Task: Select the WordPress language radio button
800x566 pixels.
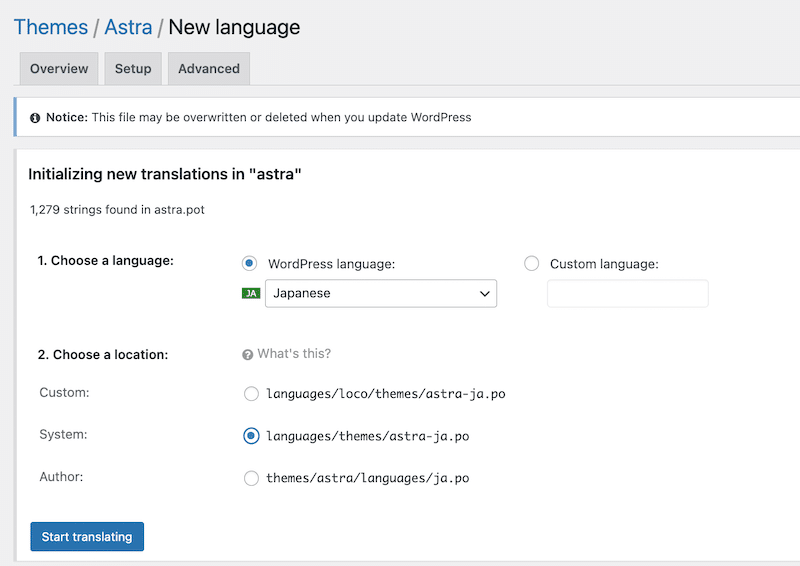Action: [x=249, y=263]
